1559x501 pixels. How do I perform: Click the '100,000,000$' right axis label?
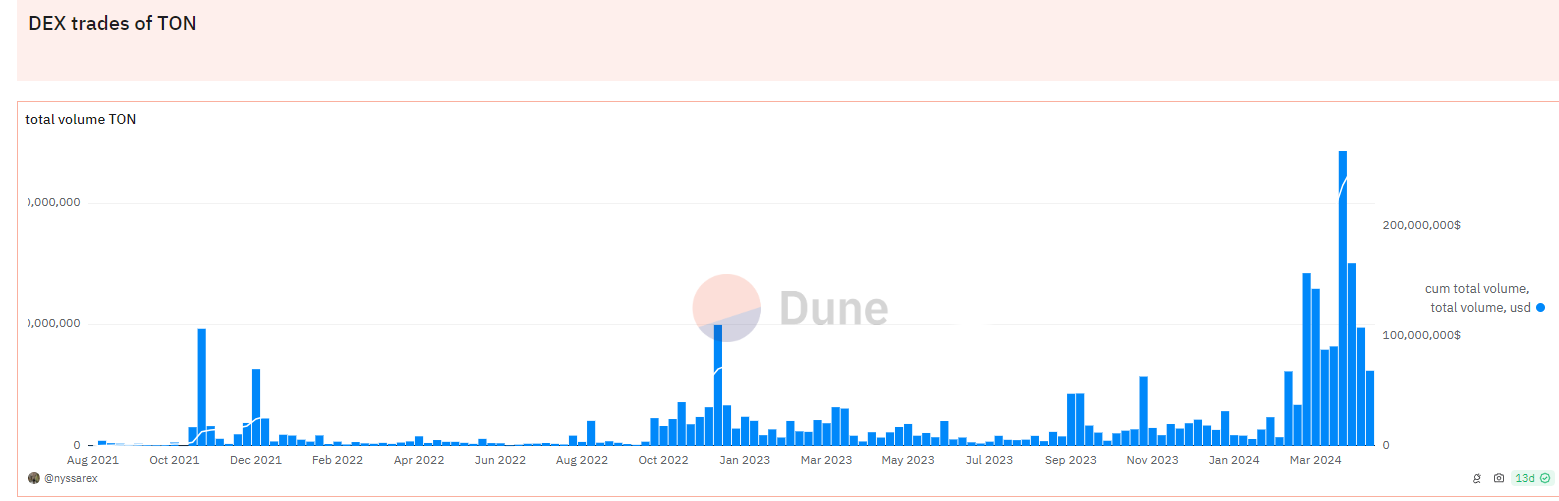tap(1421, 335)
